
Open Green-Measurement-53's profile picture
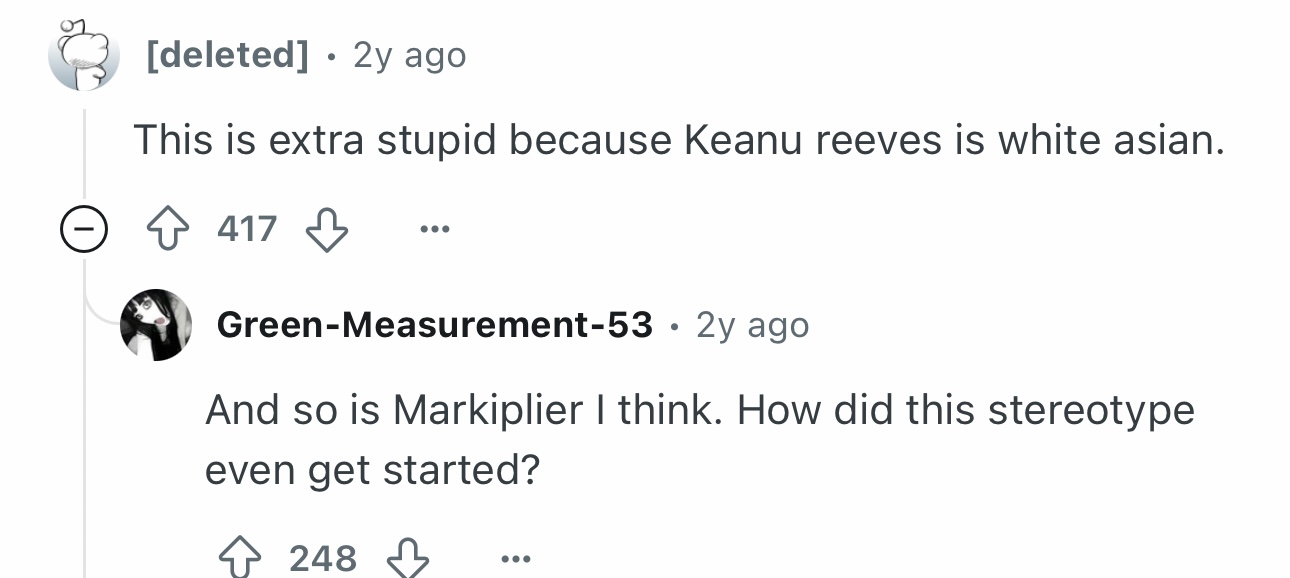[x=156, y=325]
